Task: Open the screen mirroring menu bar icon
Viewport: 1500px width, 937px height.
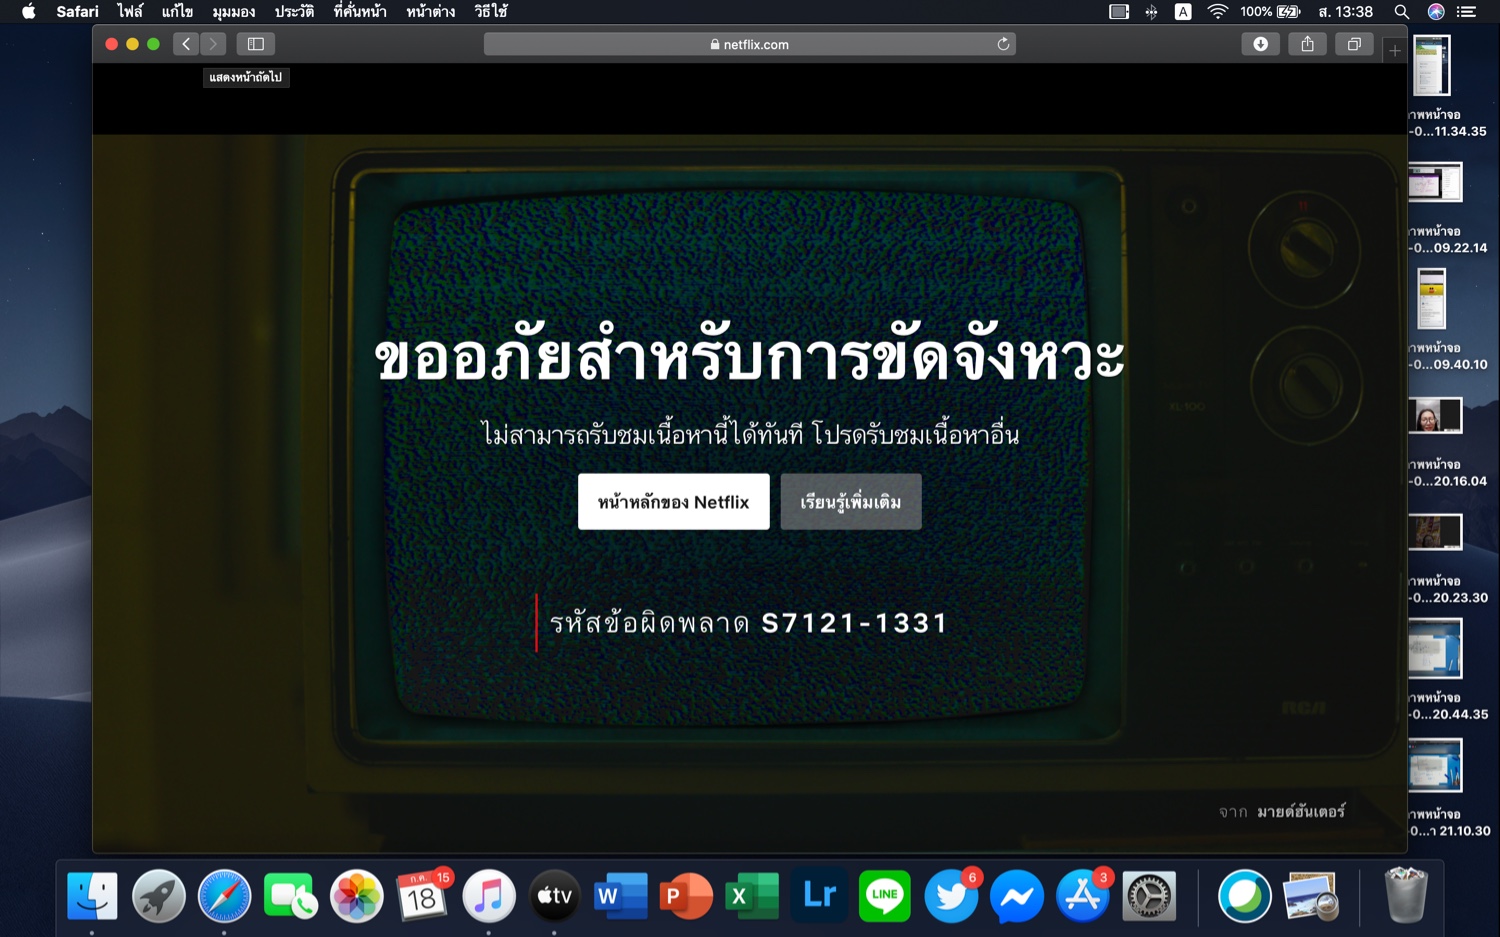Action: coord(1119,12)
